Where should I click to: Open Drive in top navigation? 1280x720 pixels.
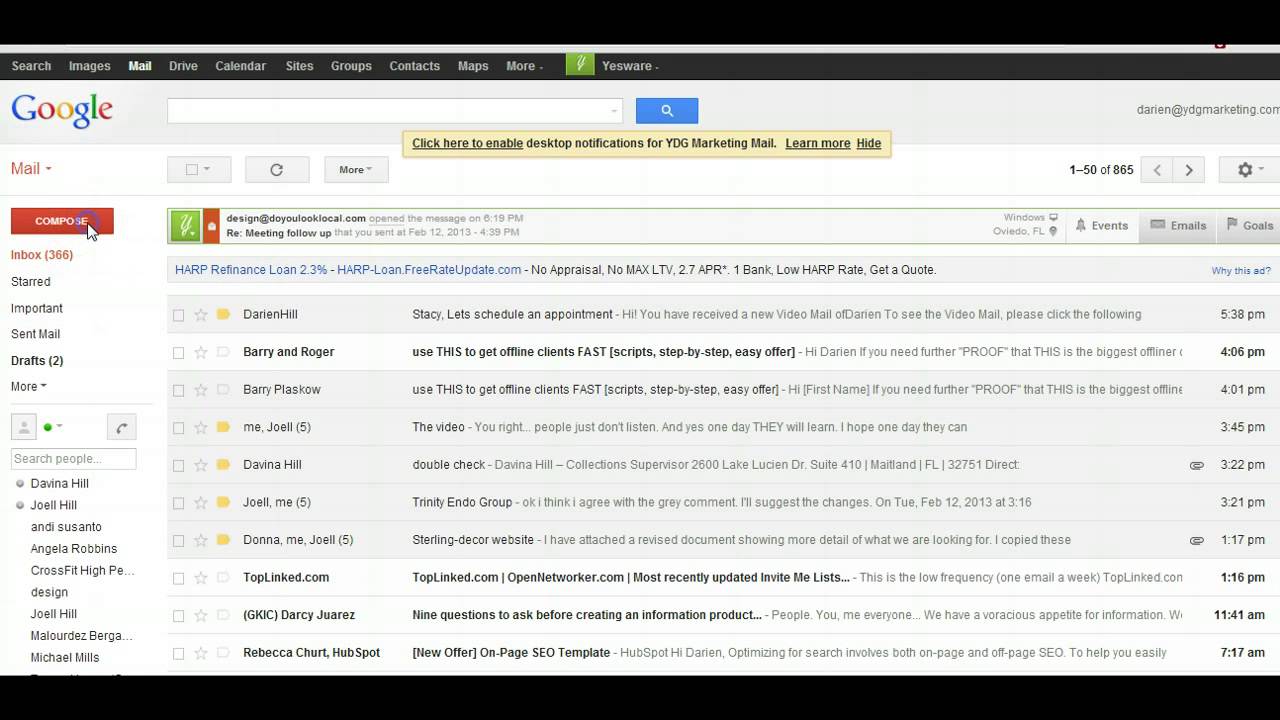[183, 66]
